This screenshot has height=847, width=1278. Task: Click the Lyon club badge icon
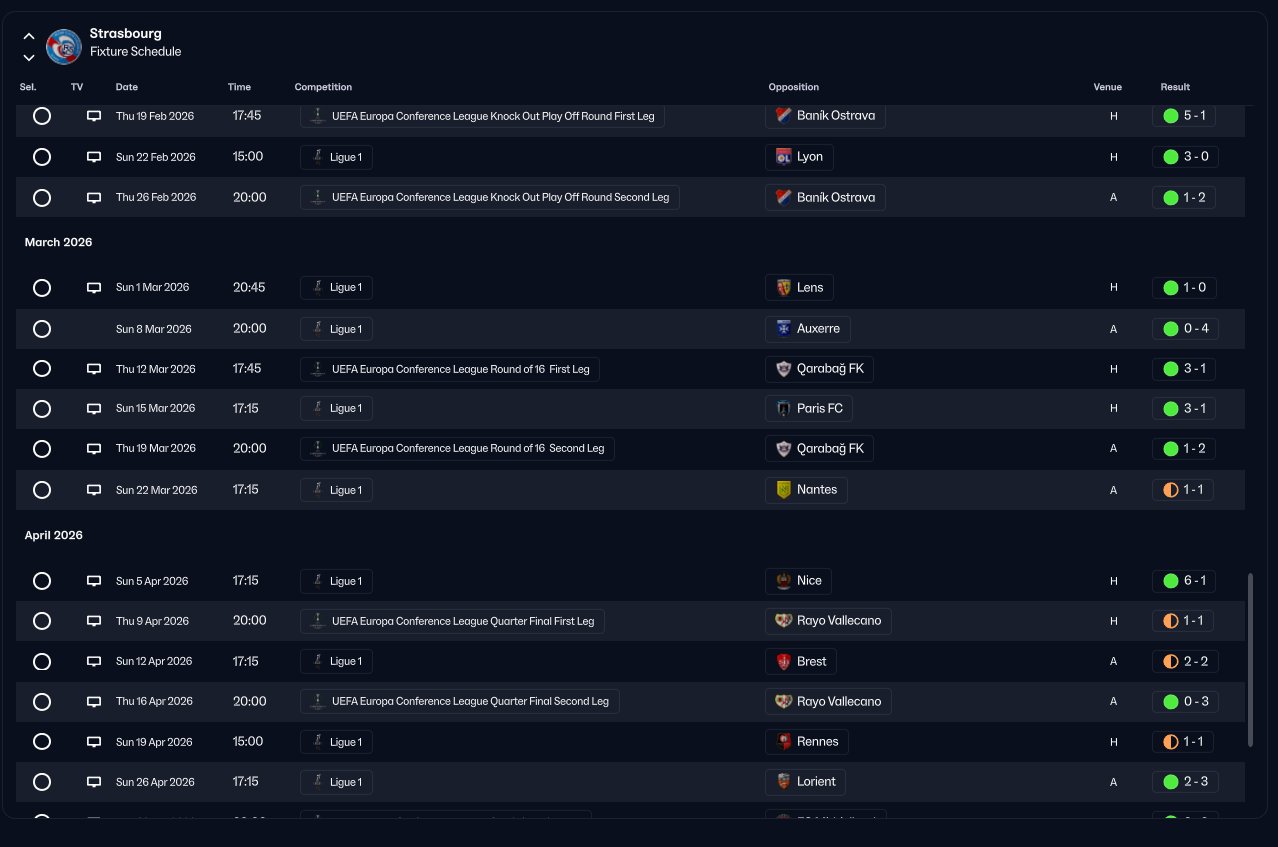pyautogui.click(x=784, y=157)
